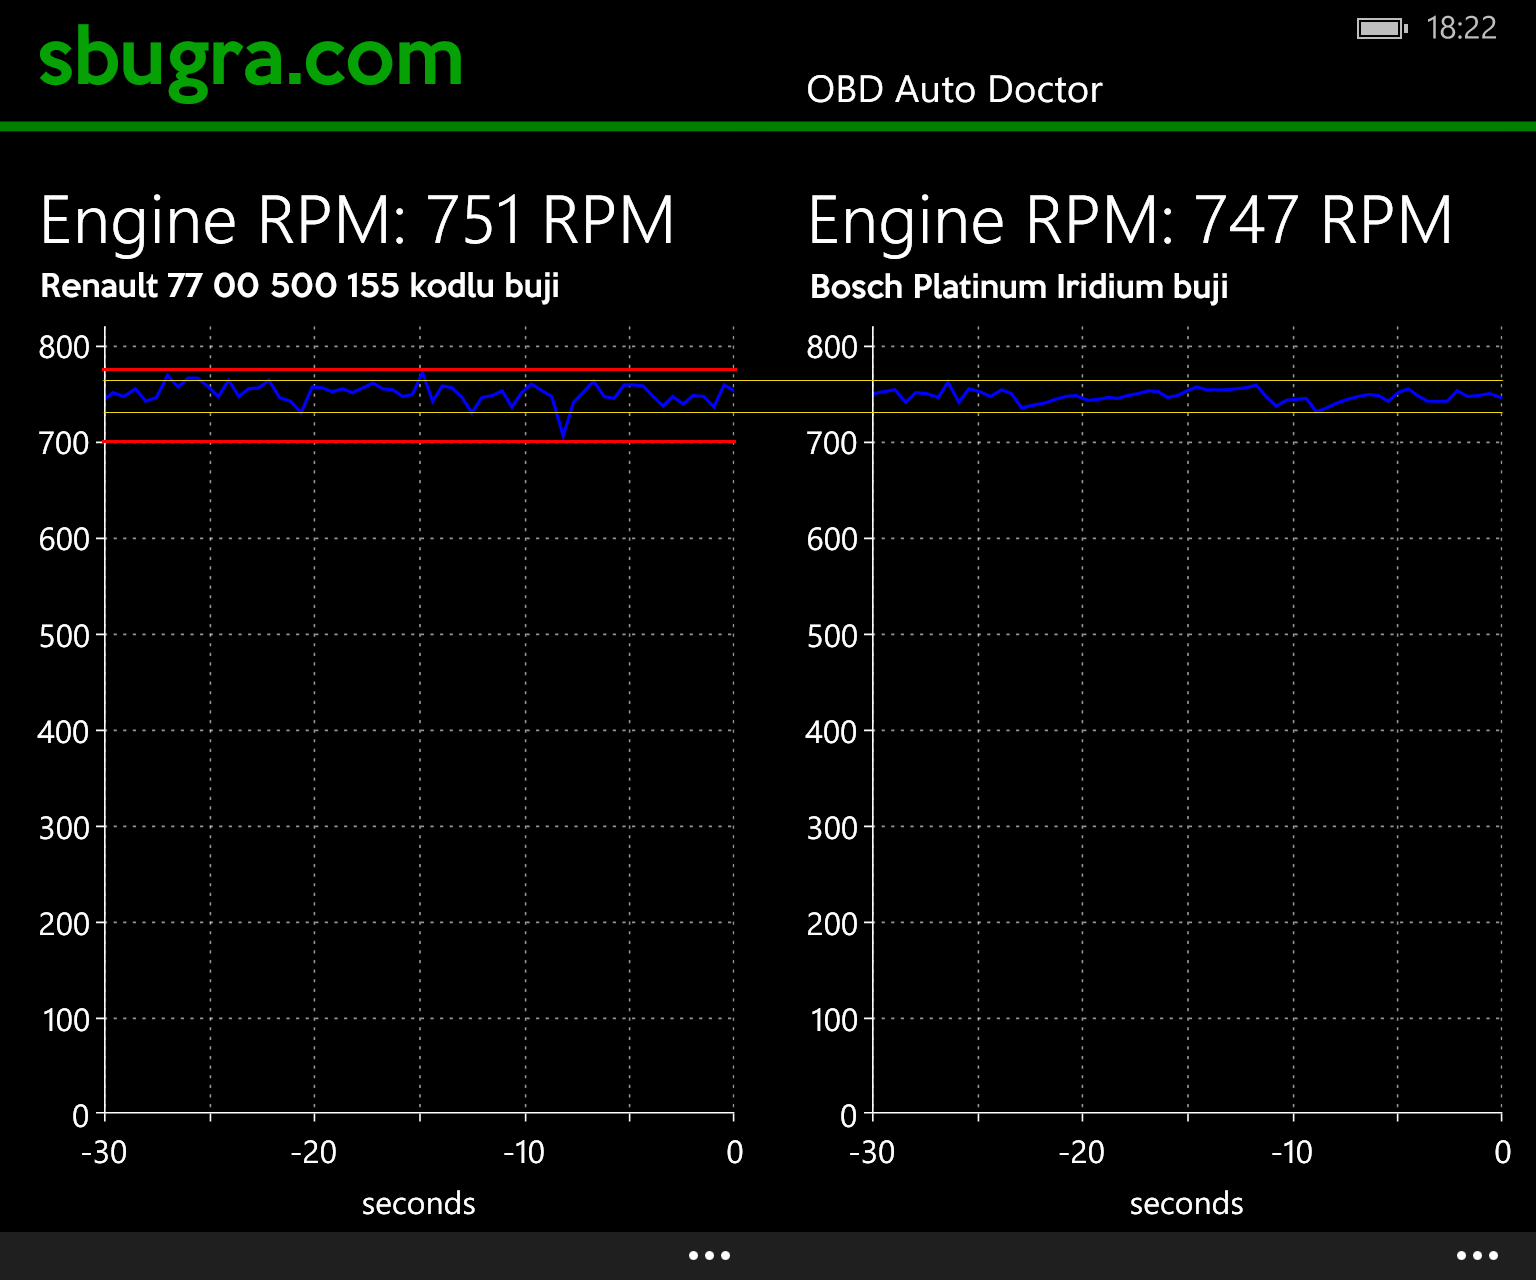Image resolution: width=1536 pixels, height=1280 pixels.
Task: Tap the 18:22 clock in status bar
Action: pyautogui.click(x=1461, y=28)
